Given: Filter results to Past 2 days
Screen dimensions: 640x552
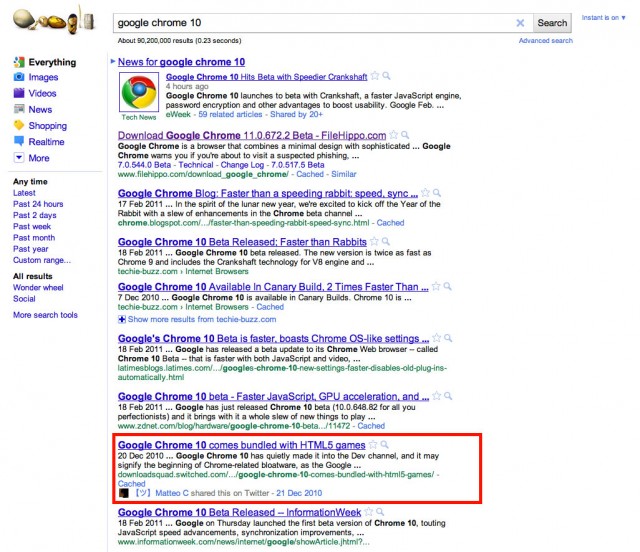Looking at the screenshot, I should click(x=35, y=215).
